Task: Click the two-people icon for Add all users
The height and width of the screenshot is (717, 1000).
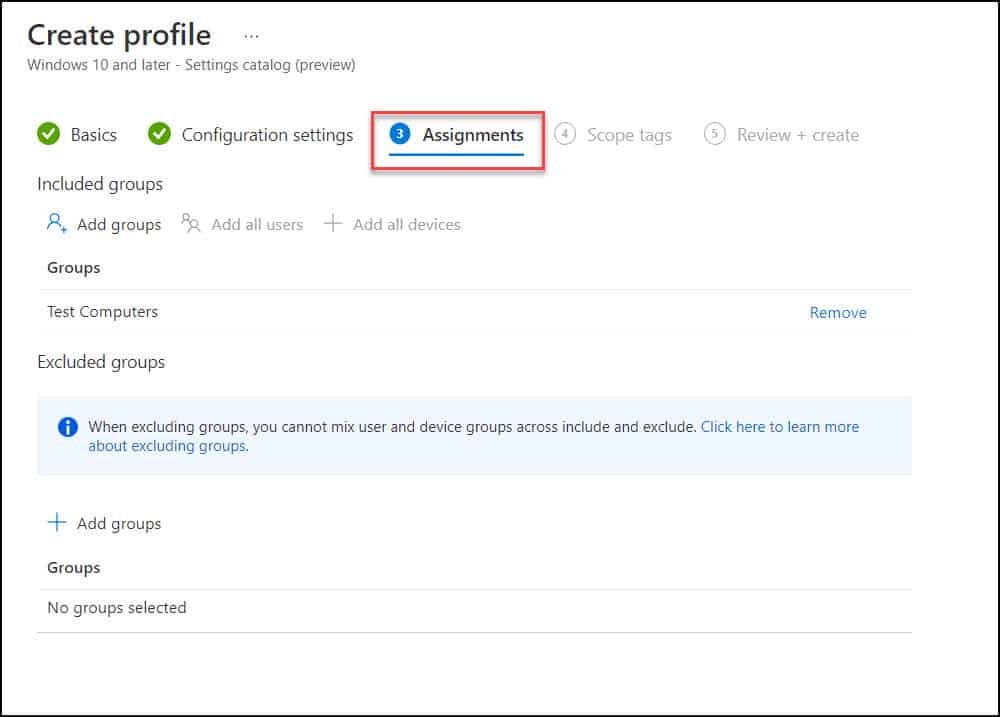Action: pyautogui.click(x=191, y=223)
